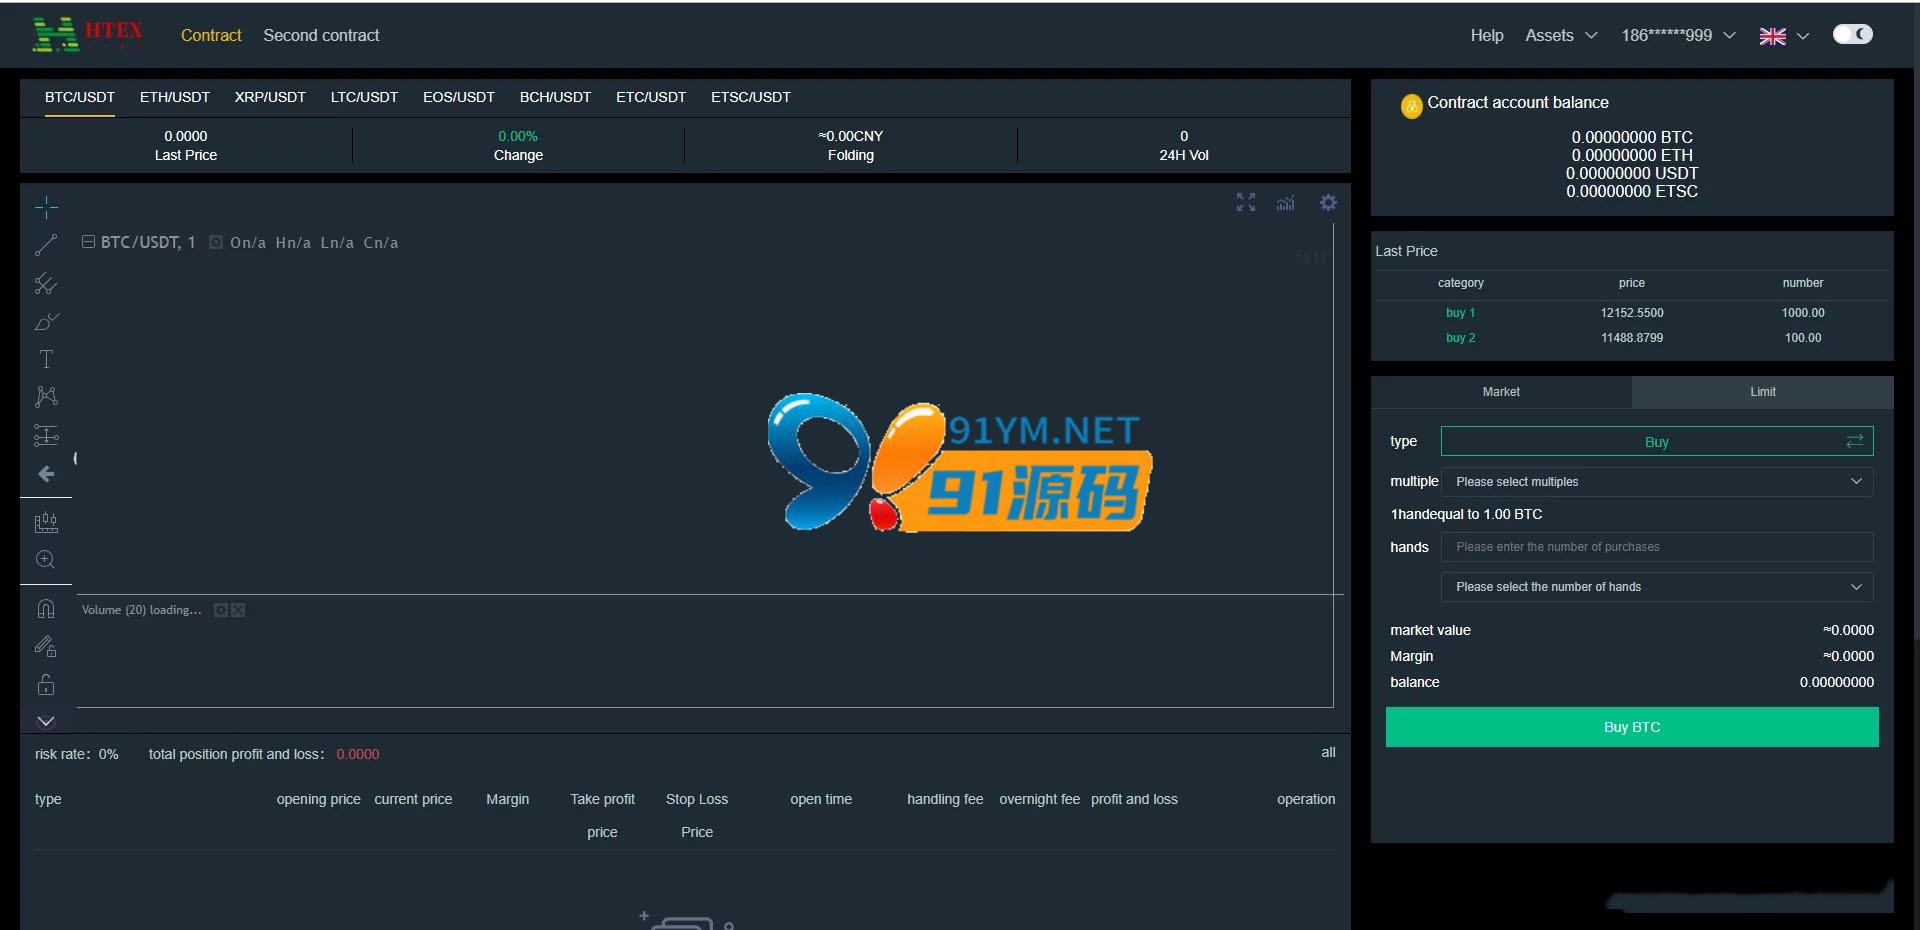
Task: Select the text annotation tool
Action: [46, 359]
